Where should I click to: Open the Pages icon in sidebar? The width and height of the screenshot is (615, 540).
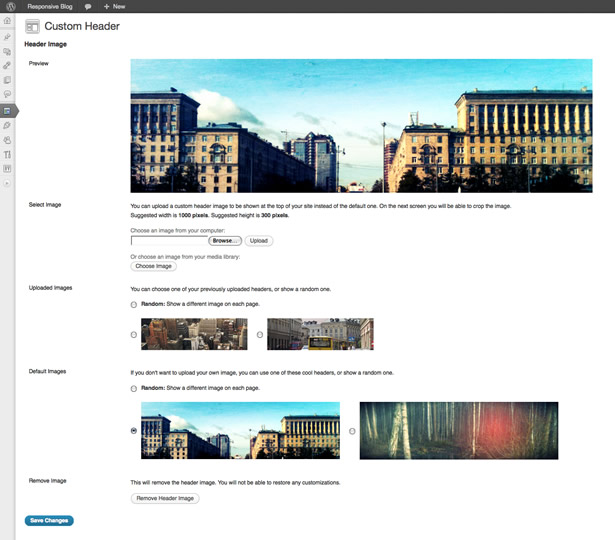click(7, 80)
